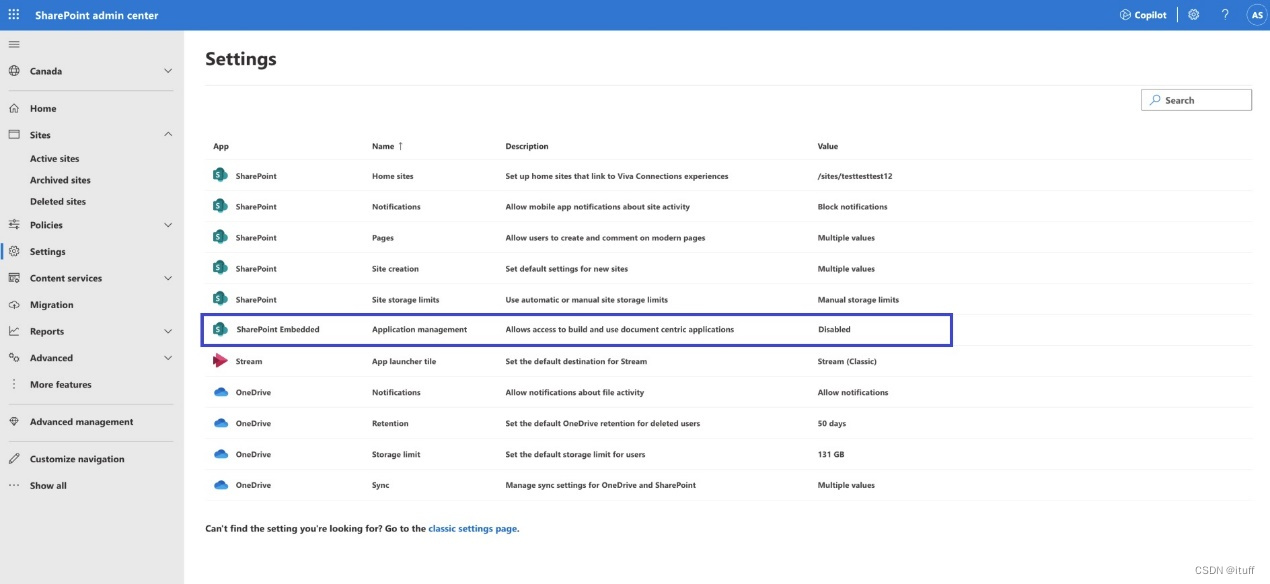The height and width of the screenshot is (584, 1270).
Task: Click the 131 GB storage value
Action: [x=831, y=454]
